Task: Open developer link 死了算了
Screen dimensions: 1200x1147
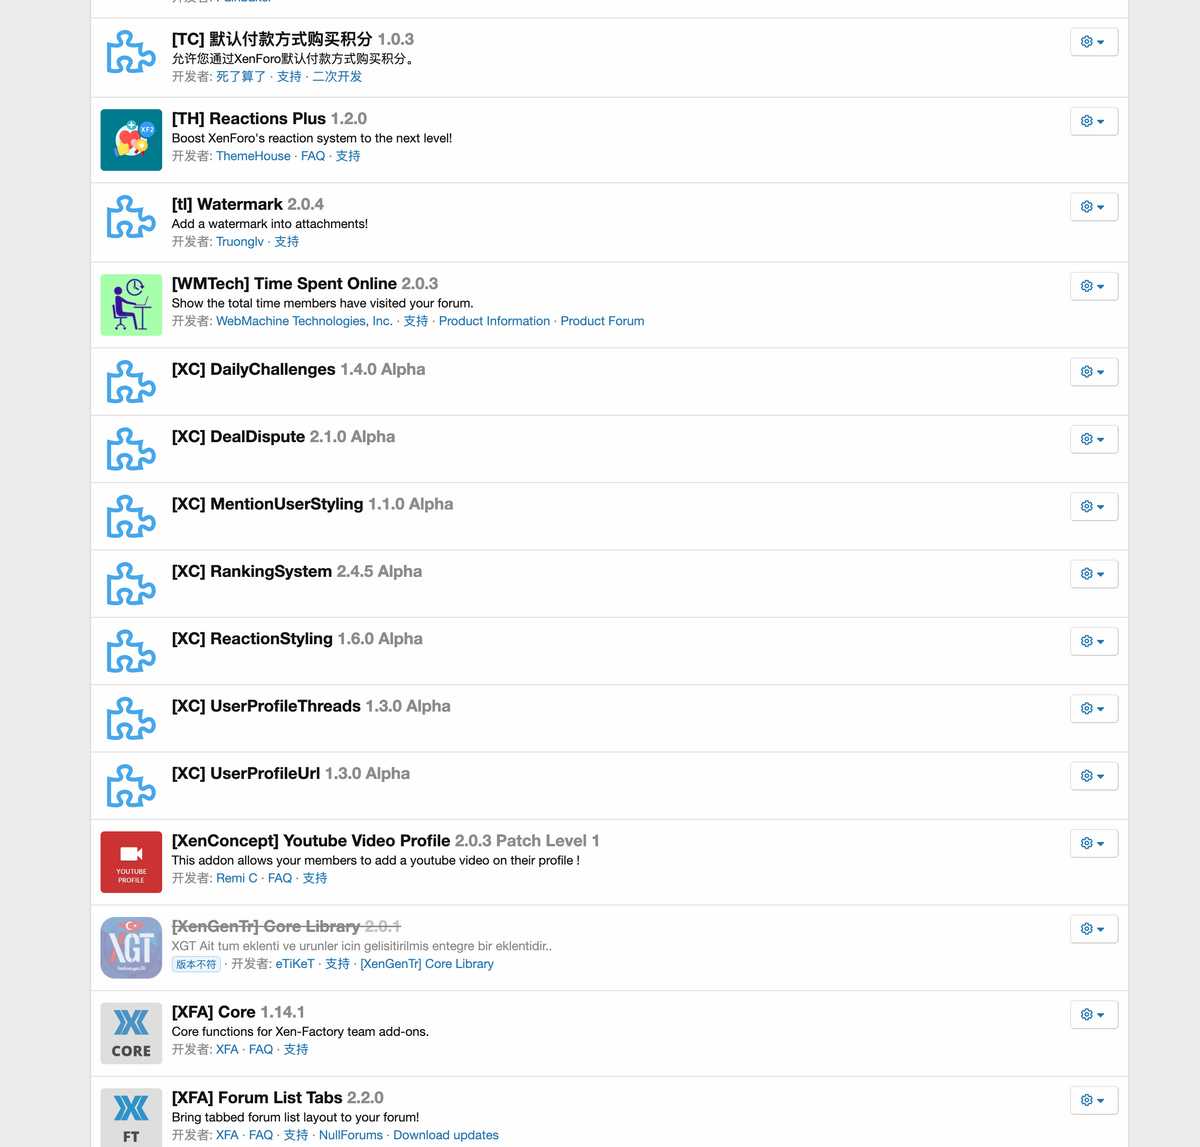Action: [x=241, y=76]
